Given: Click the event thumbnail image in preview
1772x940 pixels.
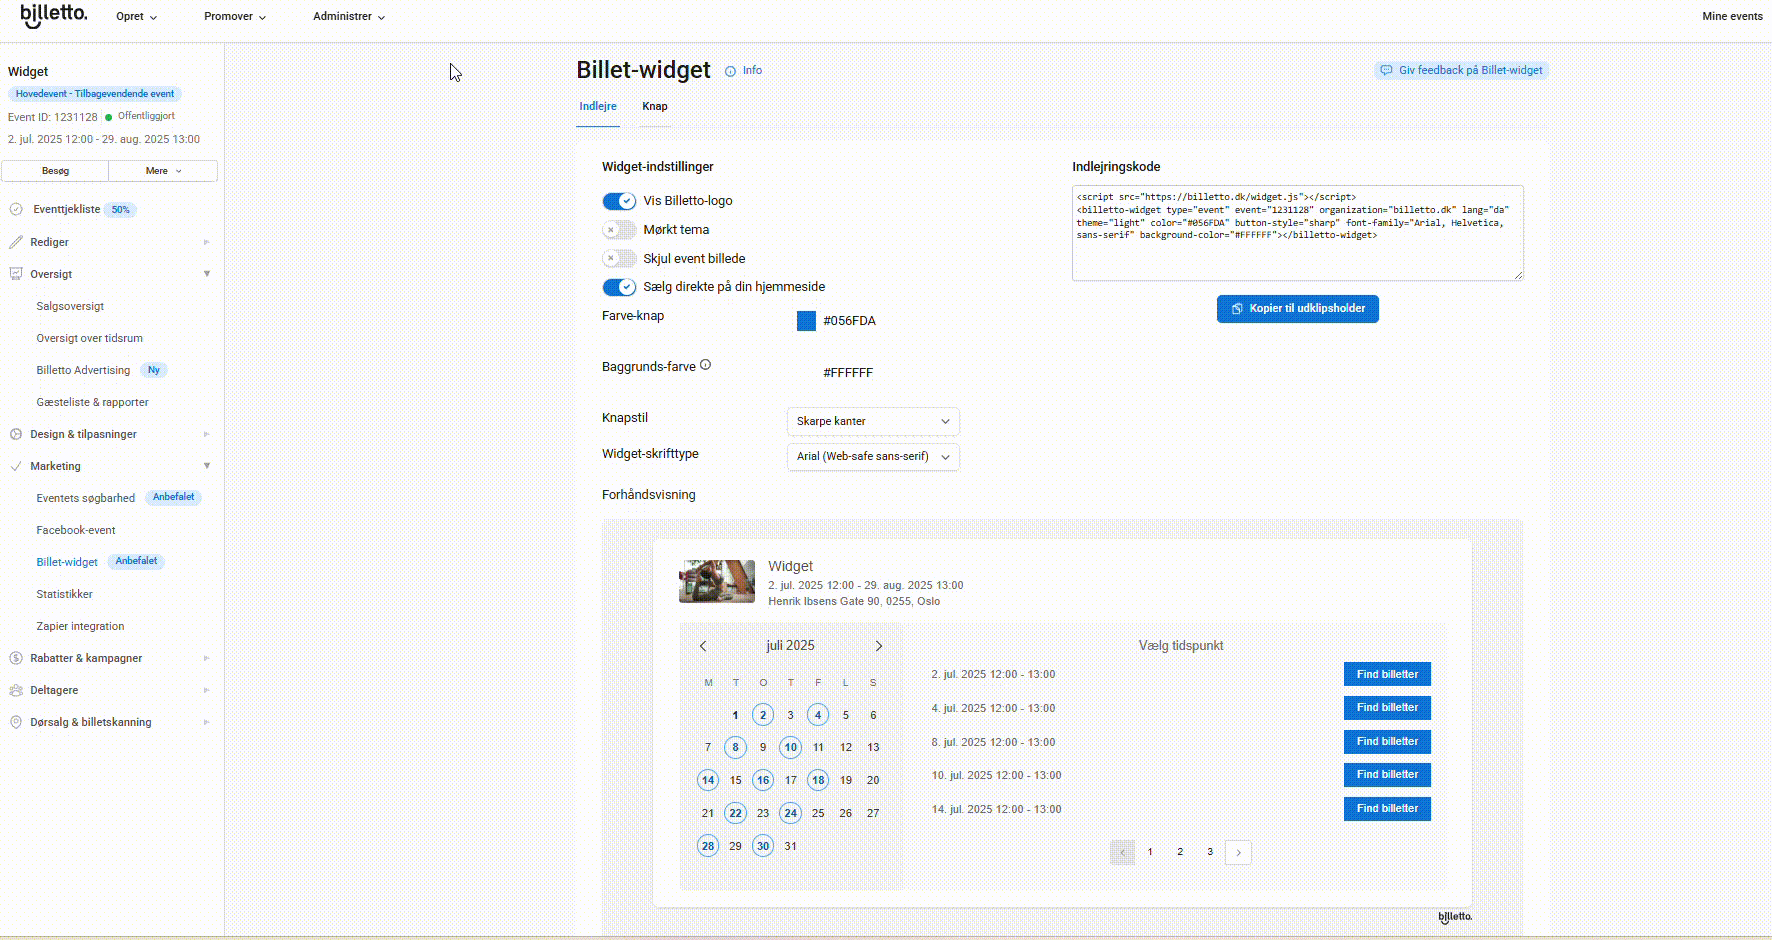Looking at the screenshot, I should coord(717,581).
